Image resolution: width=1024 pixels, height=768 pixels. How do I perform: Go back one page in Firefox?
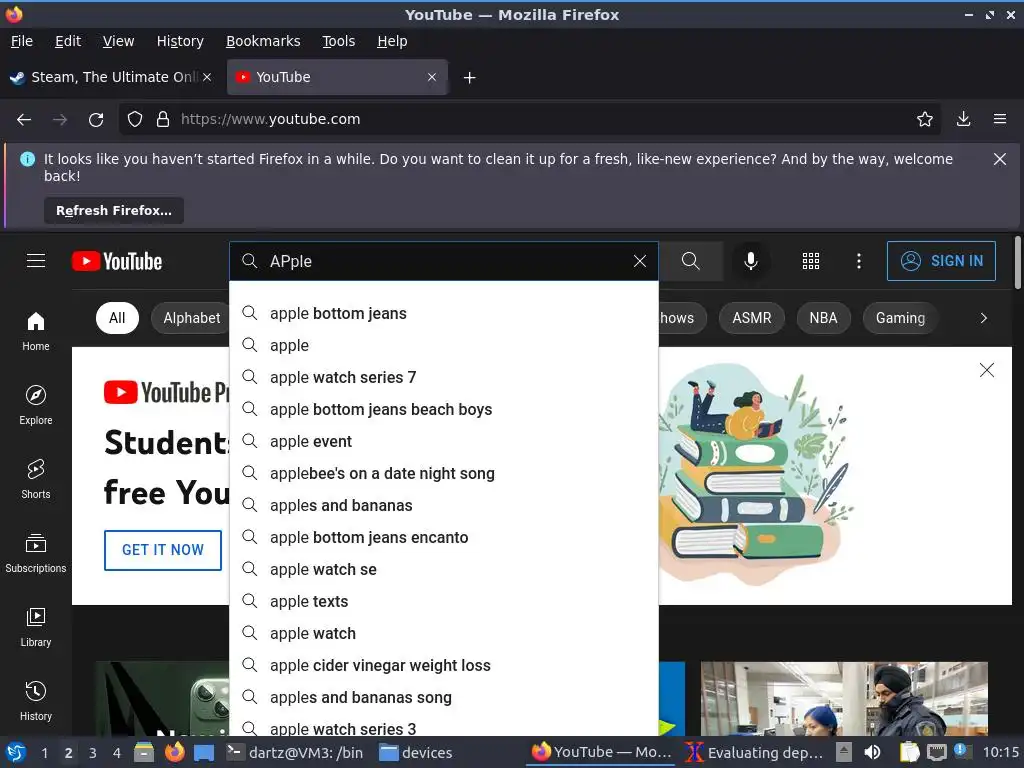(24, 120)
